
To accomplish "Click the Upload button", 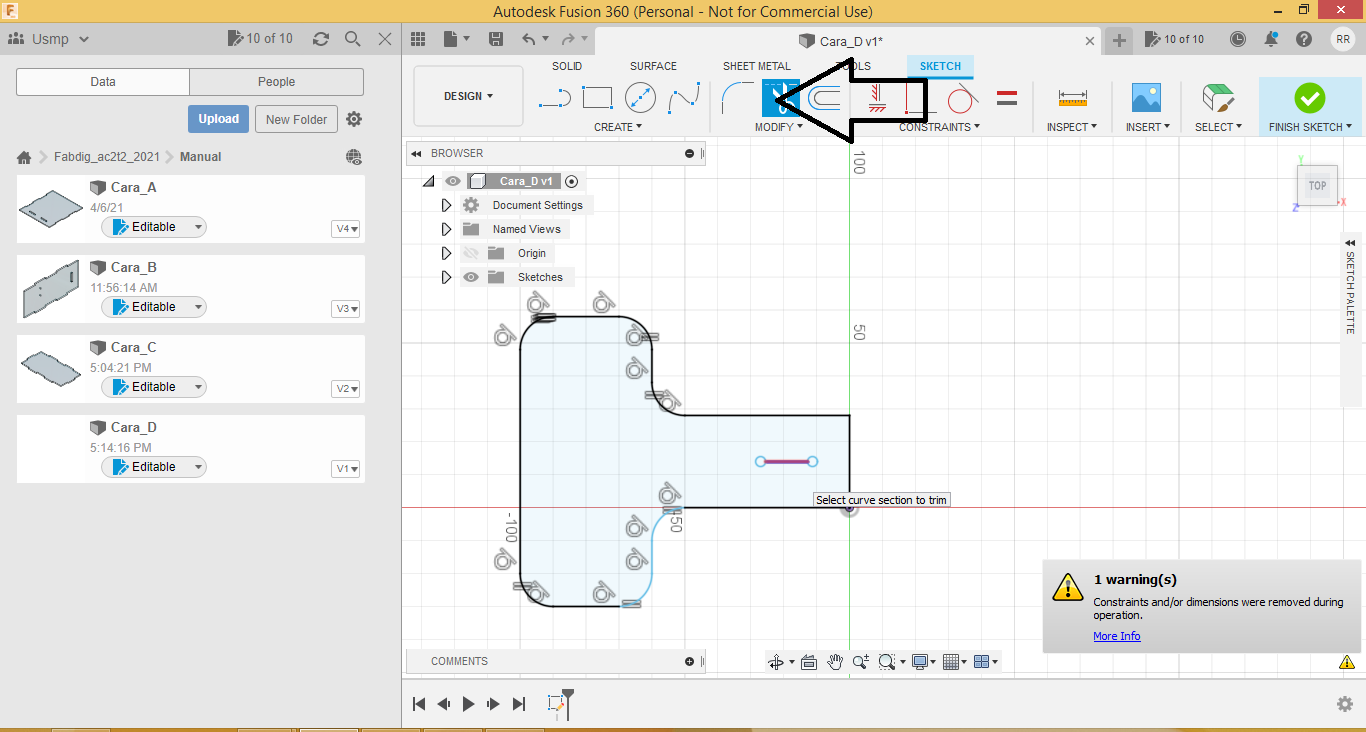I will pos(218,119).
